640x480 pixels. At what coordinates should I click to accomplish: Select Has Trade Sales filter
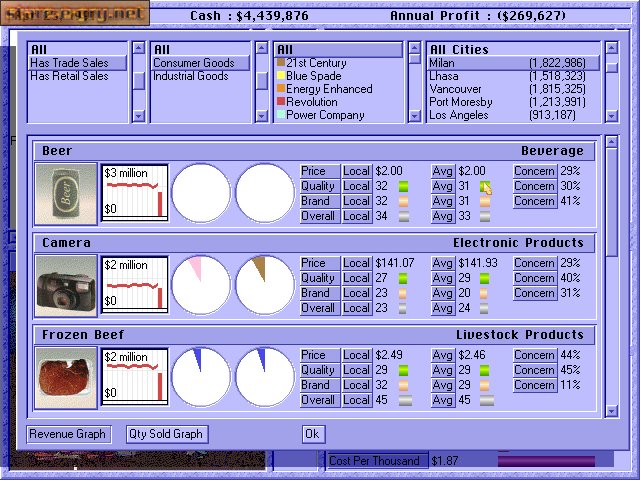(69, 63)
